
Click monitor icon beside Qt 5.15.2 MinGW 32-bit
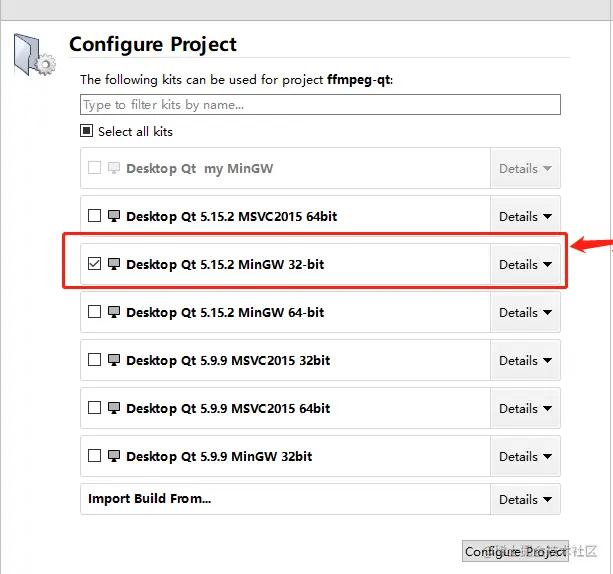(x=114, y=264)
